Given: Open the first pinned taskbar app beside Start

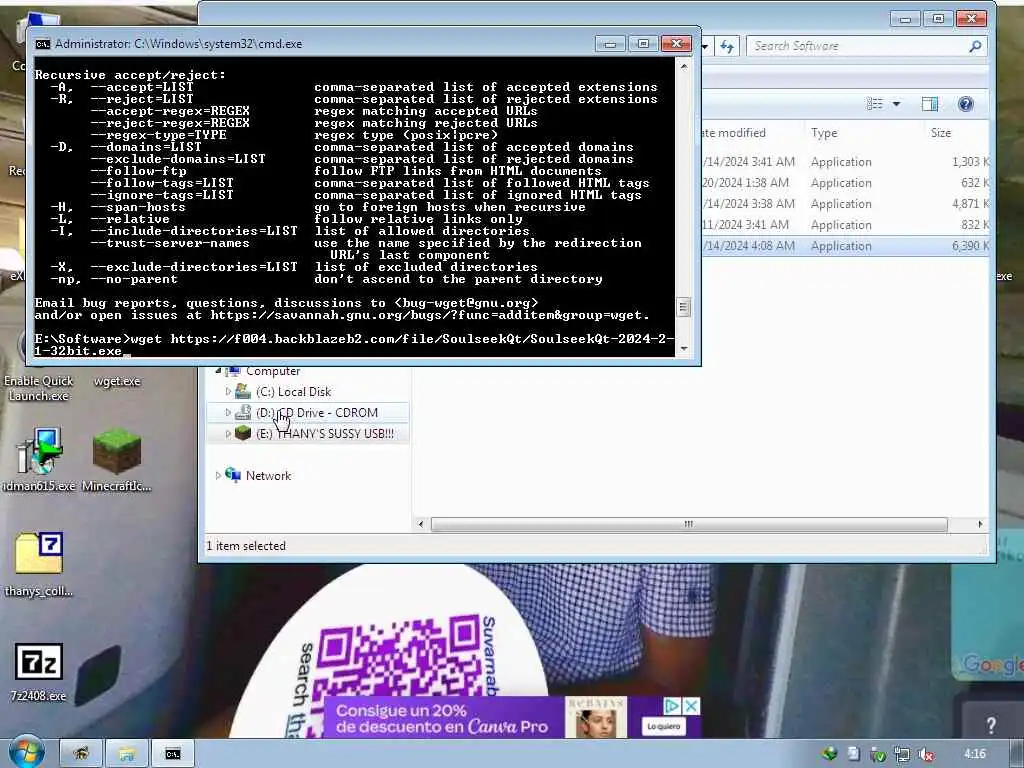Looking at the screenshot, I should coord(81,754).
